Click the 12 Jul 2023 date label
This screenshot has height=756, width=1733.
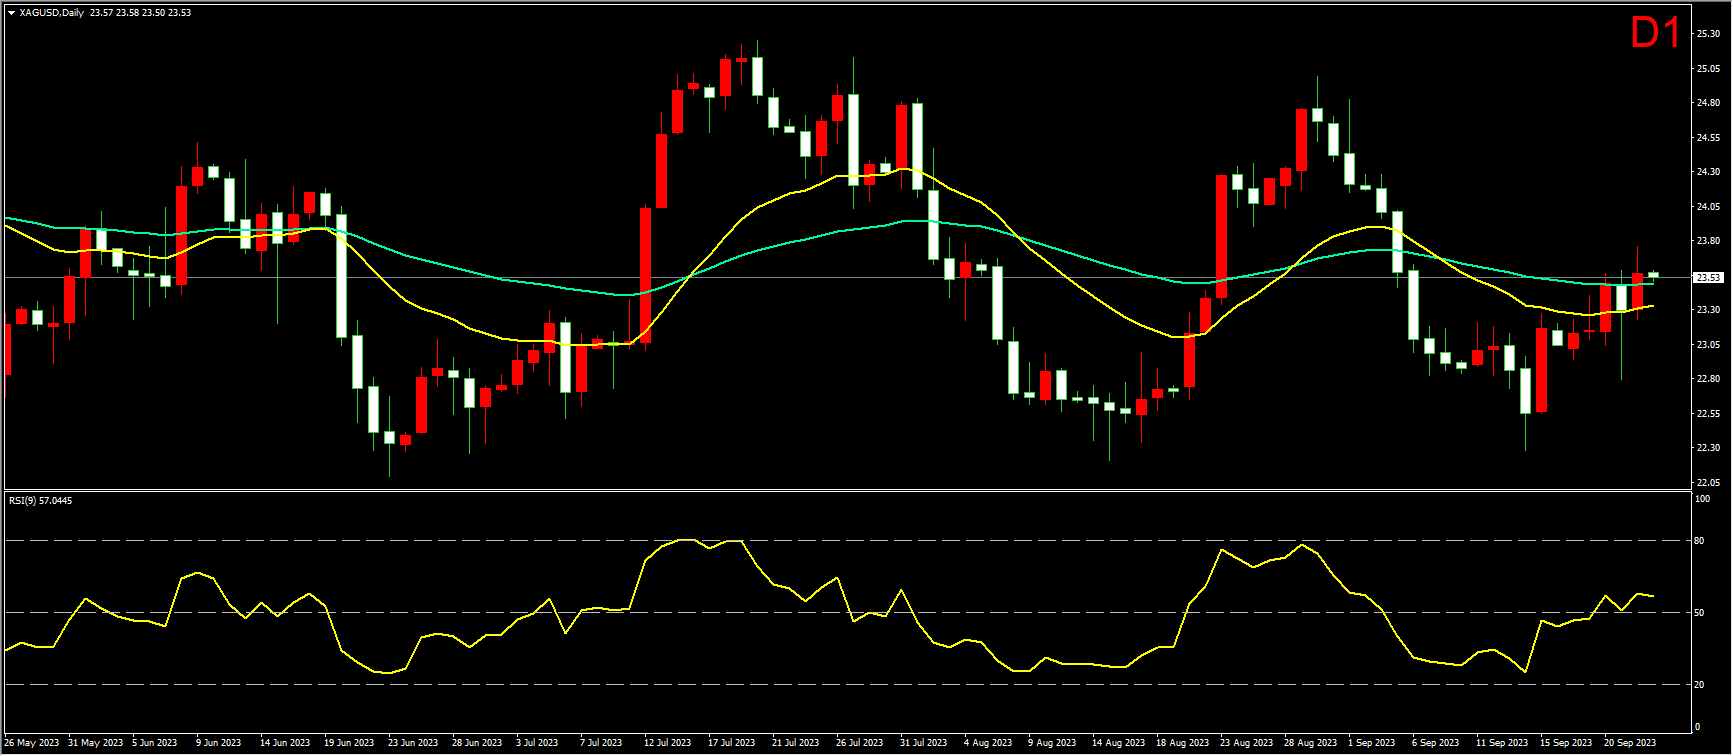coord(667,743)
